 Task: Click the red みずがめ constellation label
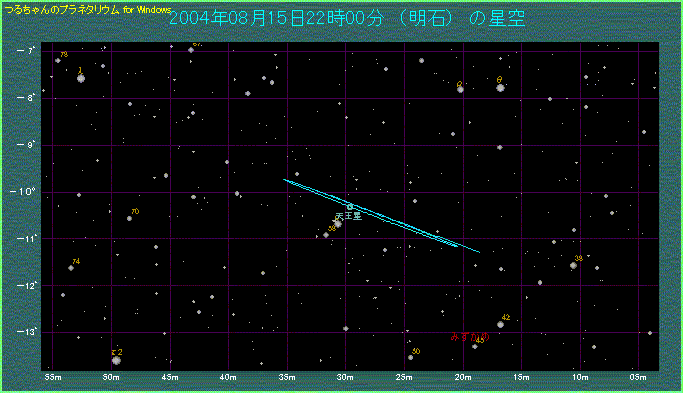(x=470, y=337)
